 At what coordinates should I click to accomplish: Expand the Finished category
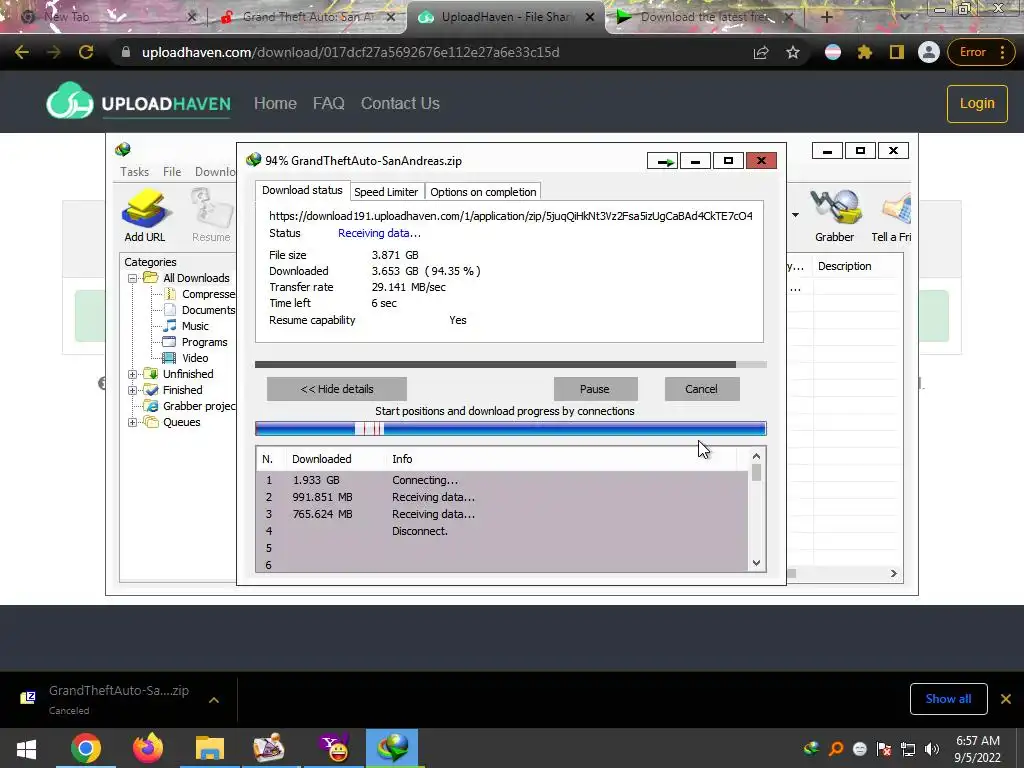(x=133, y=390)
